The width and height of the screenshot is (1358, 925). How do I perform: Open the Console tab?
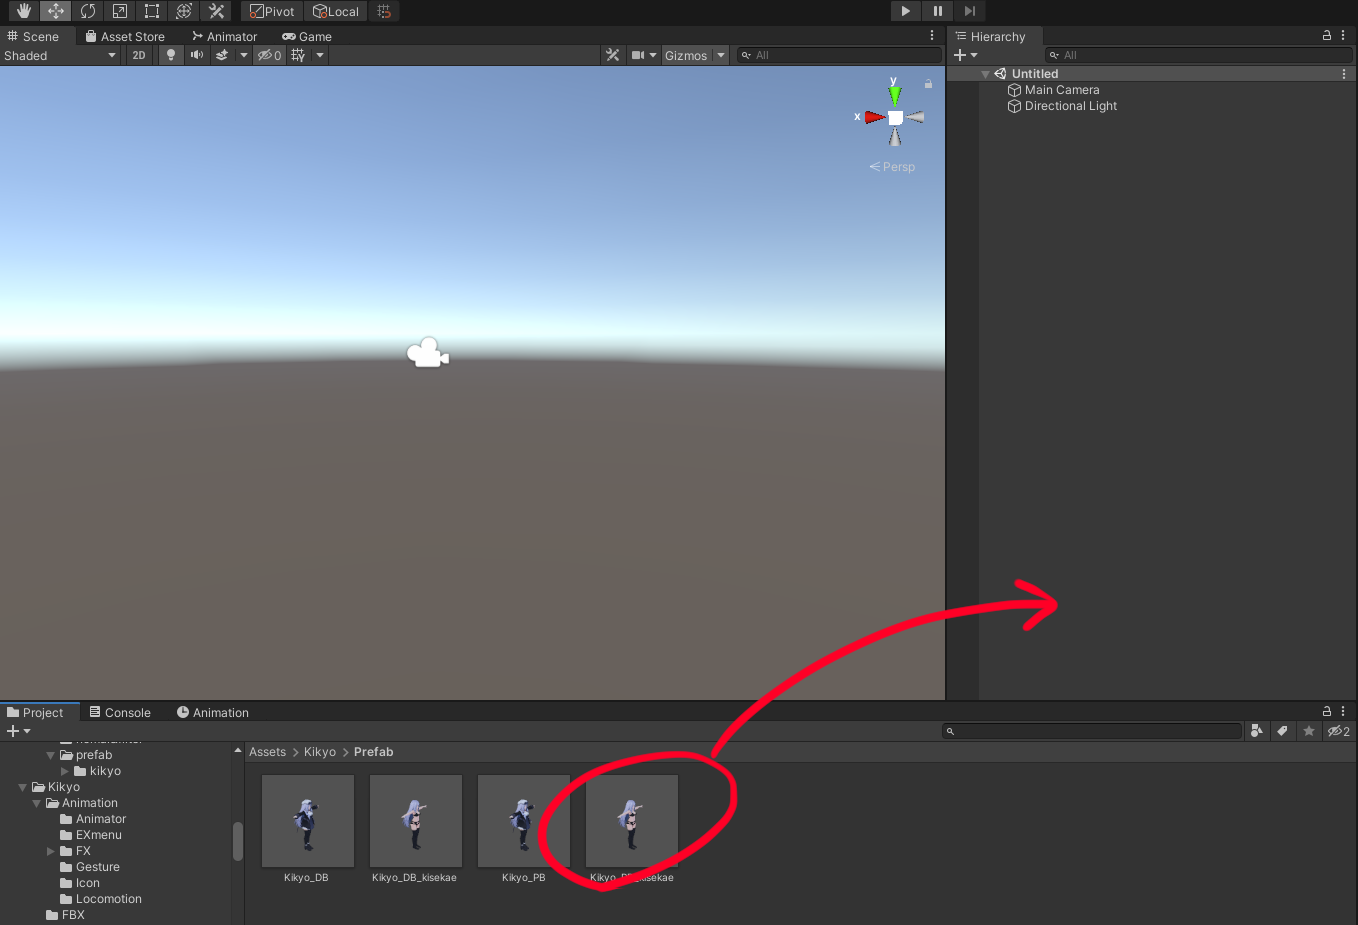pyautogui.click(x=120, y=713)
